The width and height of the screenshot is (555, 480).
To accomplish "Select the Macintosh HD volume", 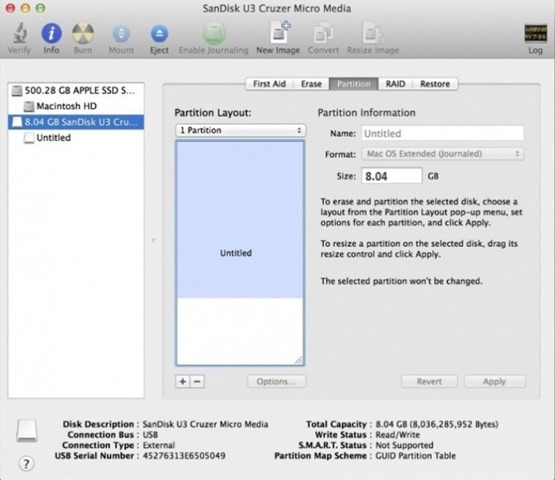I will 76,106.
